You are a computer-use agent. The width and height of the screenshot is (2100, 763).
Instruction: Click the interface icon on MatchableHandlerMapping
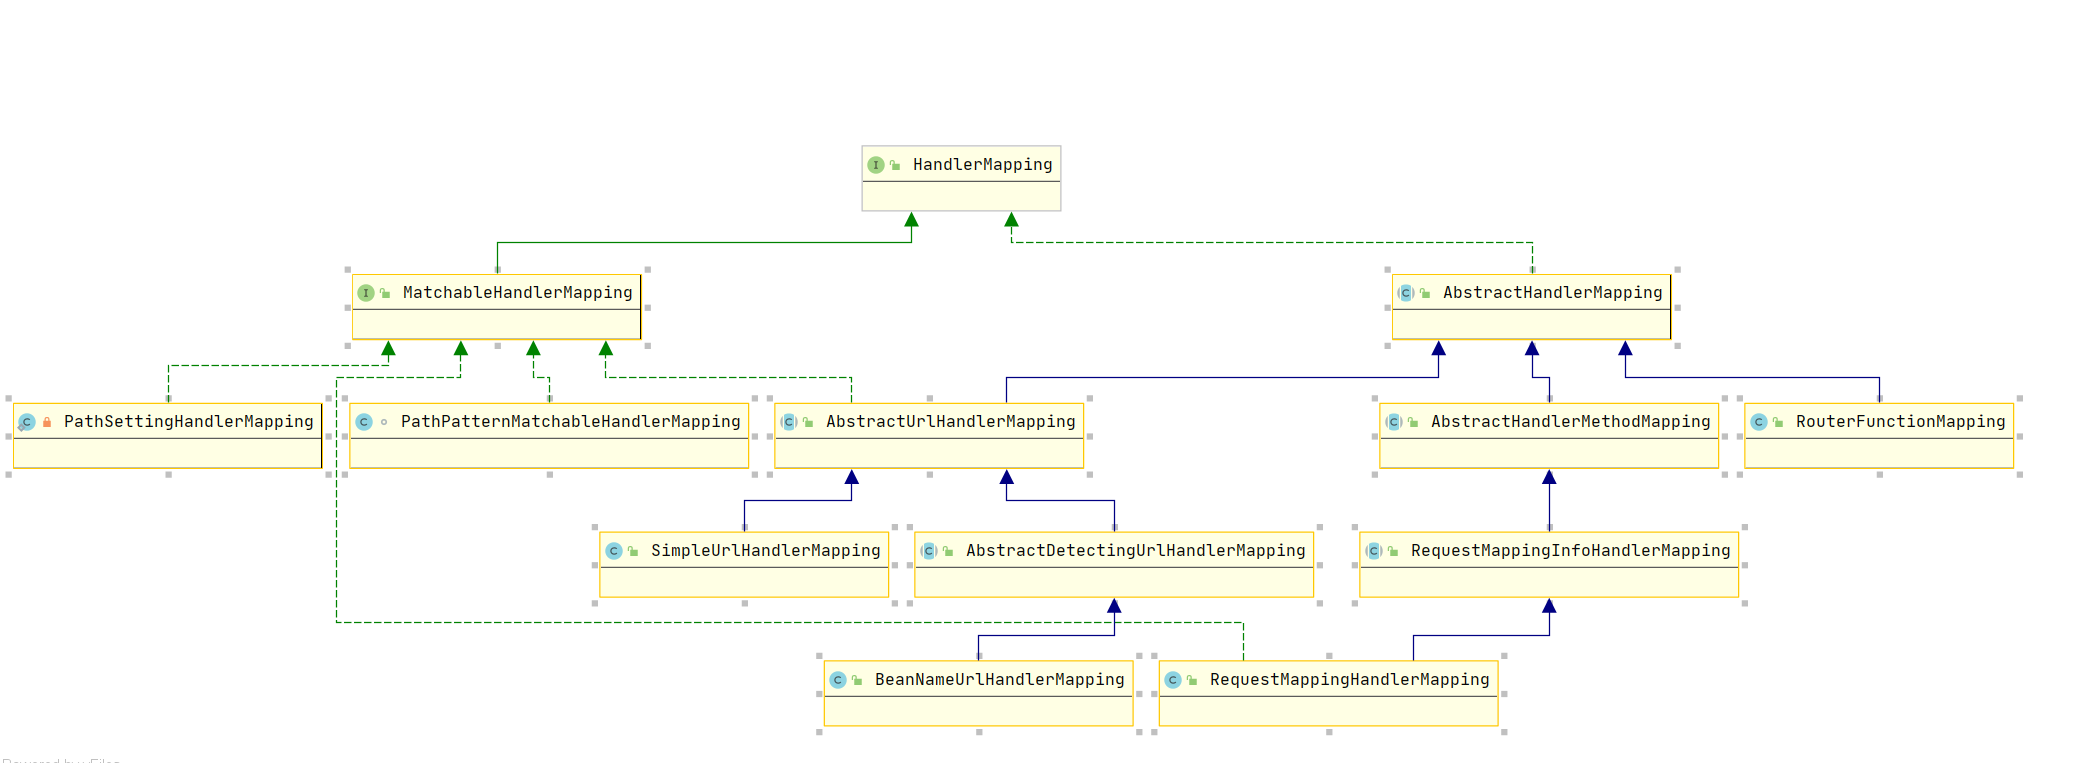(x=366, y=293)
